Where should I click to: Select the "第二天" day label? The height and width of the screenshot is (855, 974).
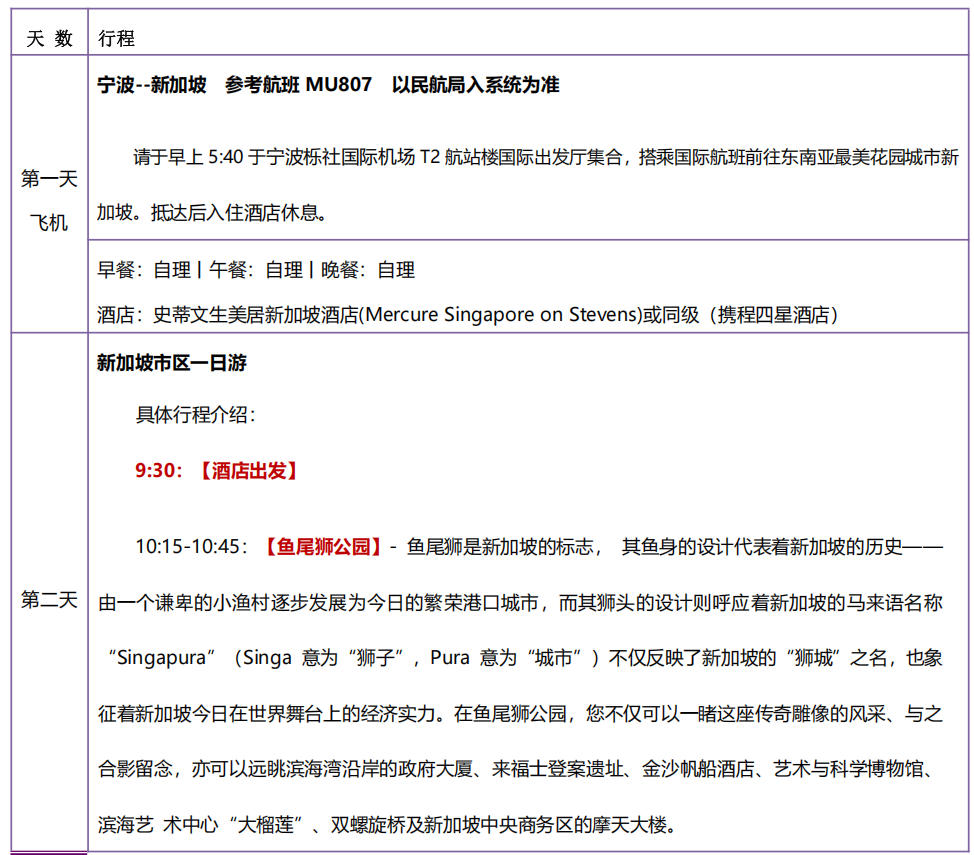(x=49, y=600)
